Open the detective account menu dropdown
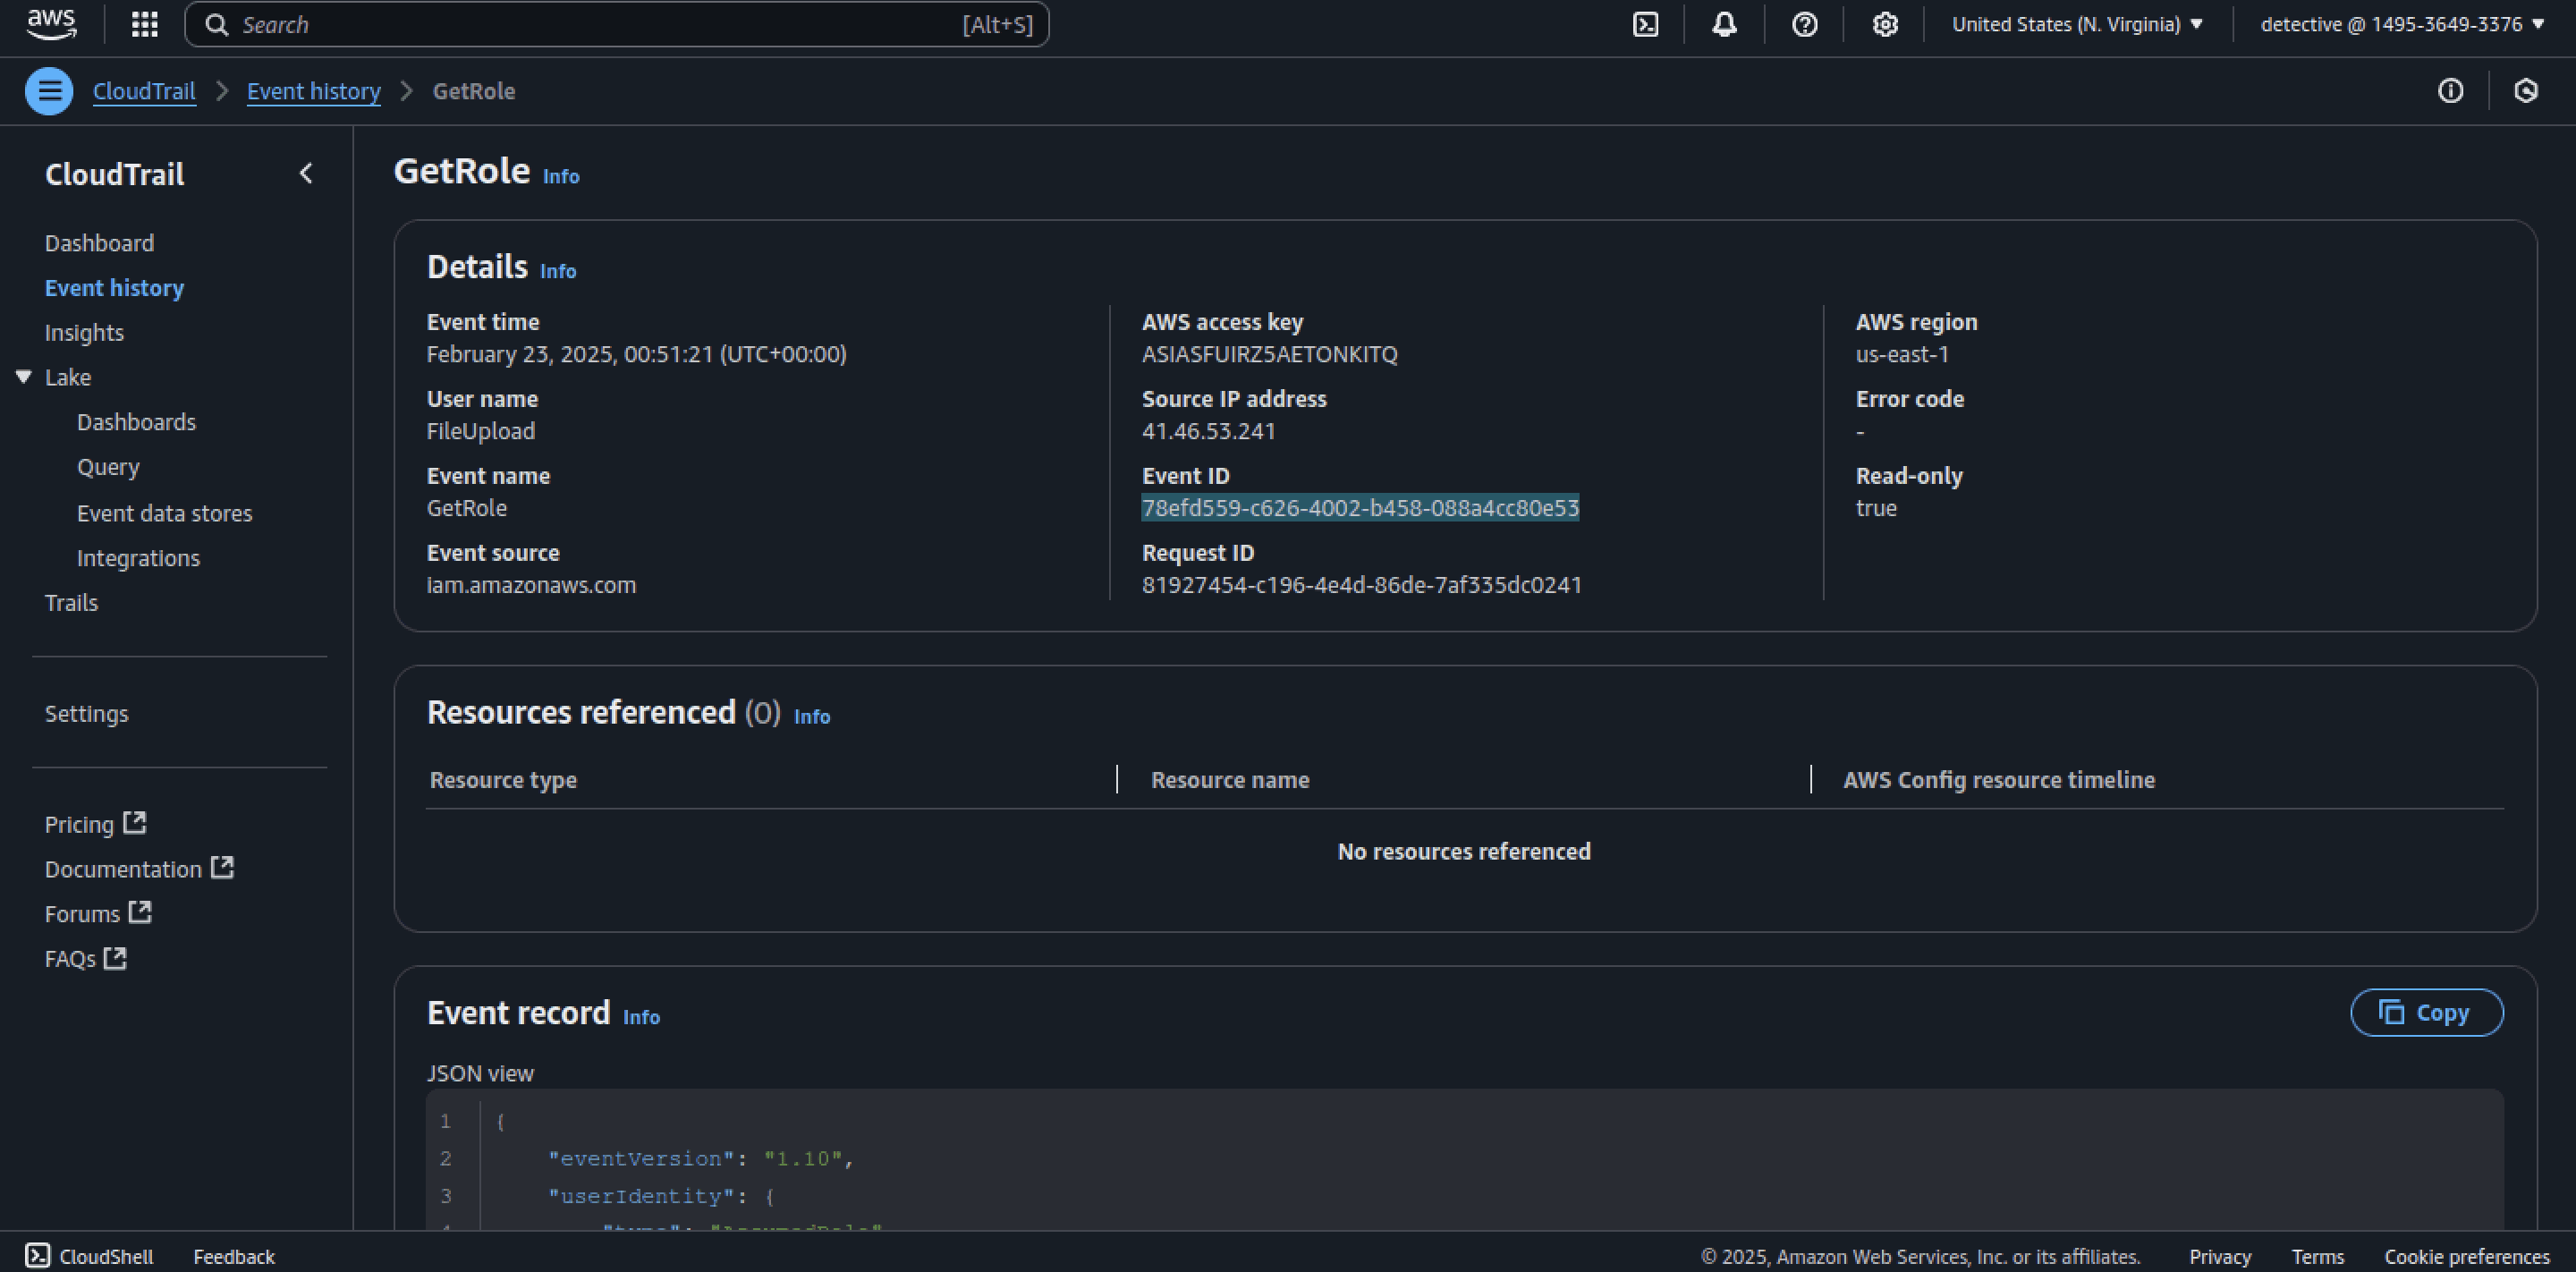Viewport: 2576px width, 1272px height. pyautogui.click(x=2402, y=25)
